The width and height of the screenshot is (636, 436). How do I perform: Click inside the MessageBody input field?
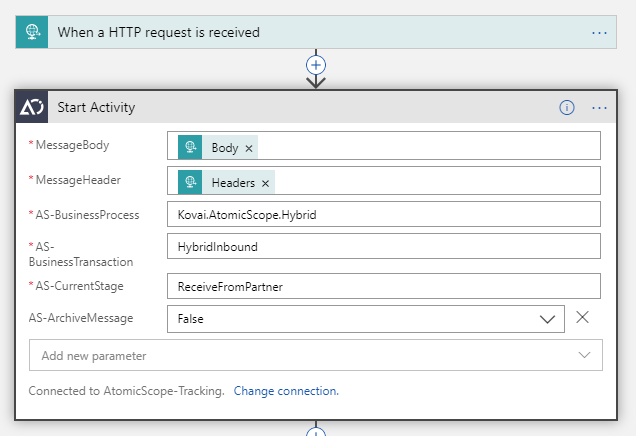coord(384,146)
